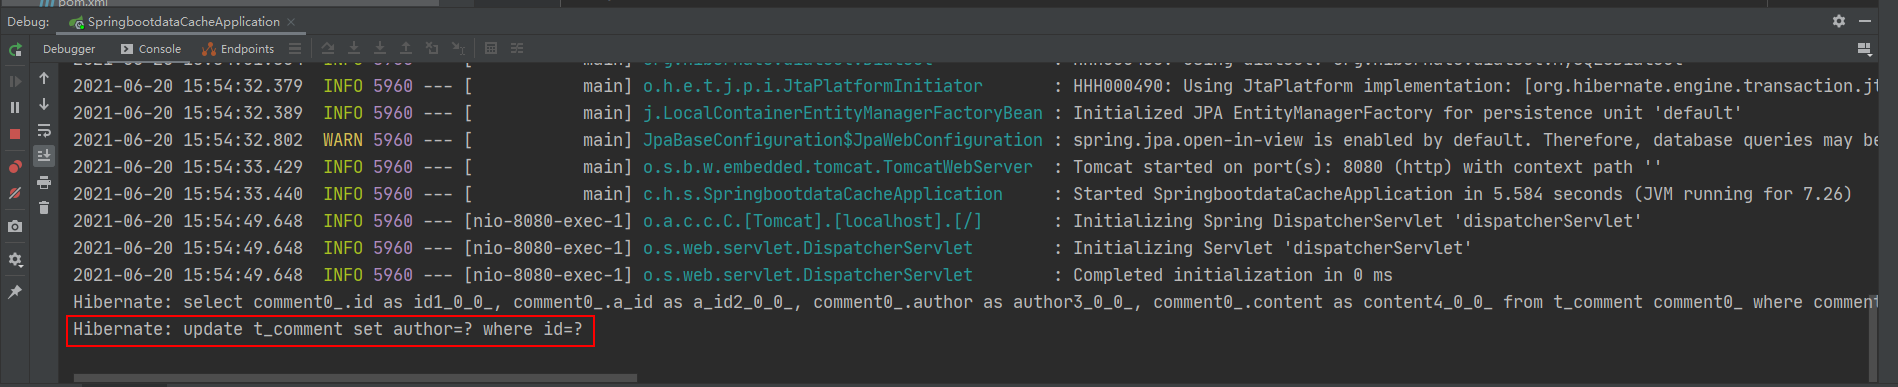Close SpringbootdataCacheApplication debug tab
The width and height of the screenshot is (1898, 387).
point(291,22)
